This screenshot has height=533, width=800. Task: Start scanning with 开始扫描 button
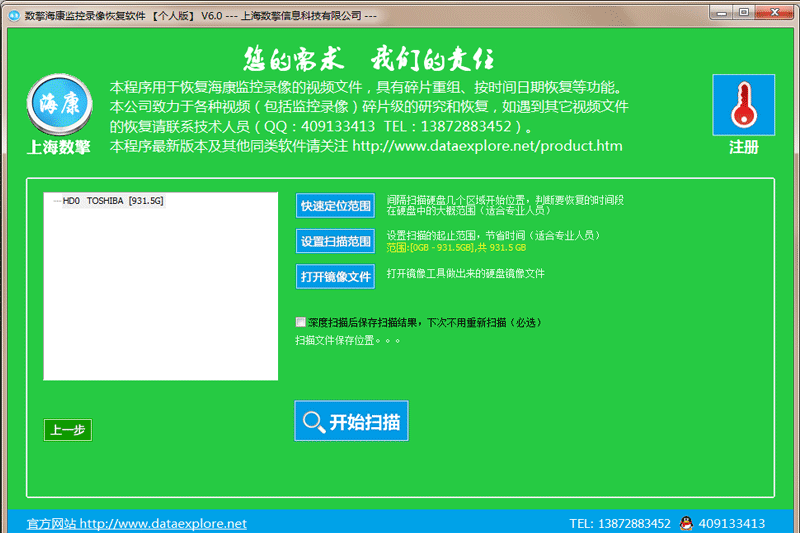[351, 421]
